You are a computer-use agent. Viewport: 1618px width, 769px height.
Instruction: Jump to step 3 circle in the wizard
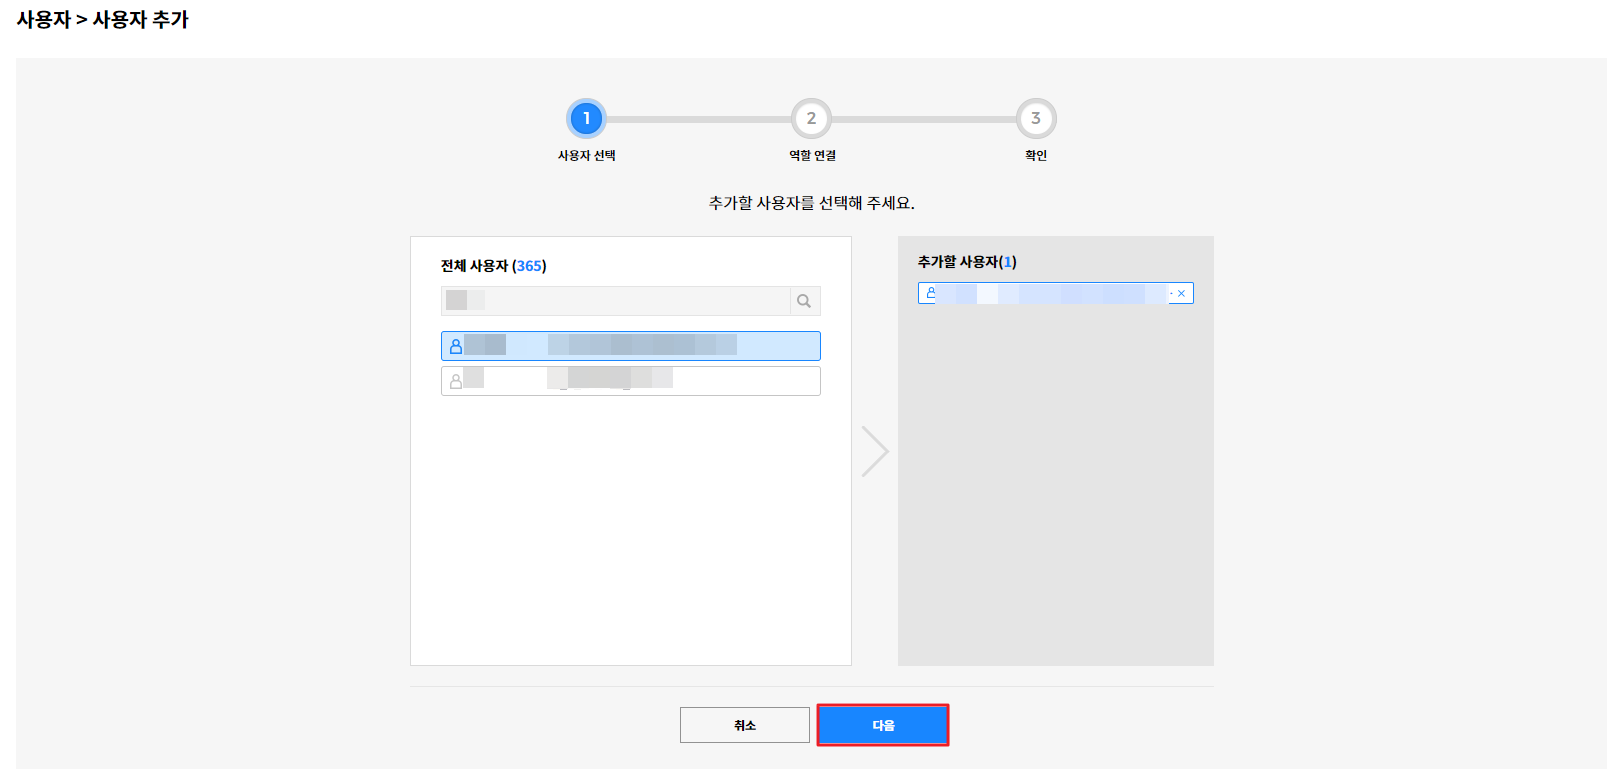[x=1036, y=118]
